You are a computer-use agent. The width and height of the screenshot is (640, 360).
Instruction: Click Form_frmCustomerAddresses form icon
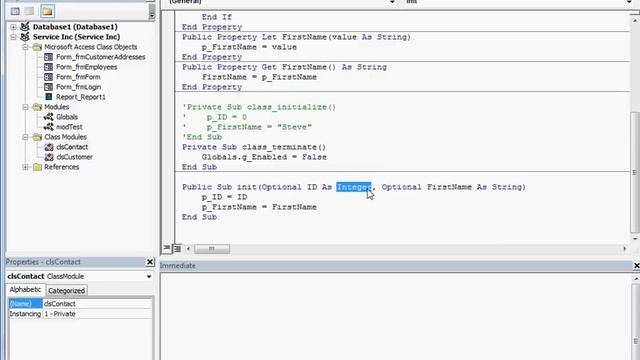point(48,57)
